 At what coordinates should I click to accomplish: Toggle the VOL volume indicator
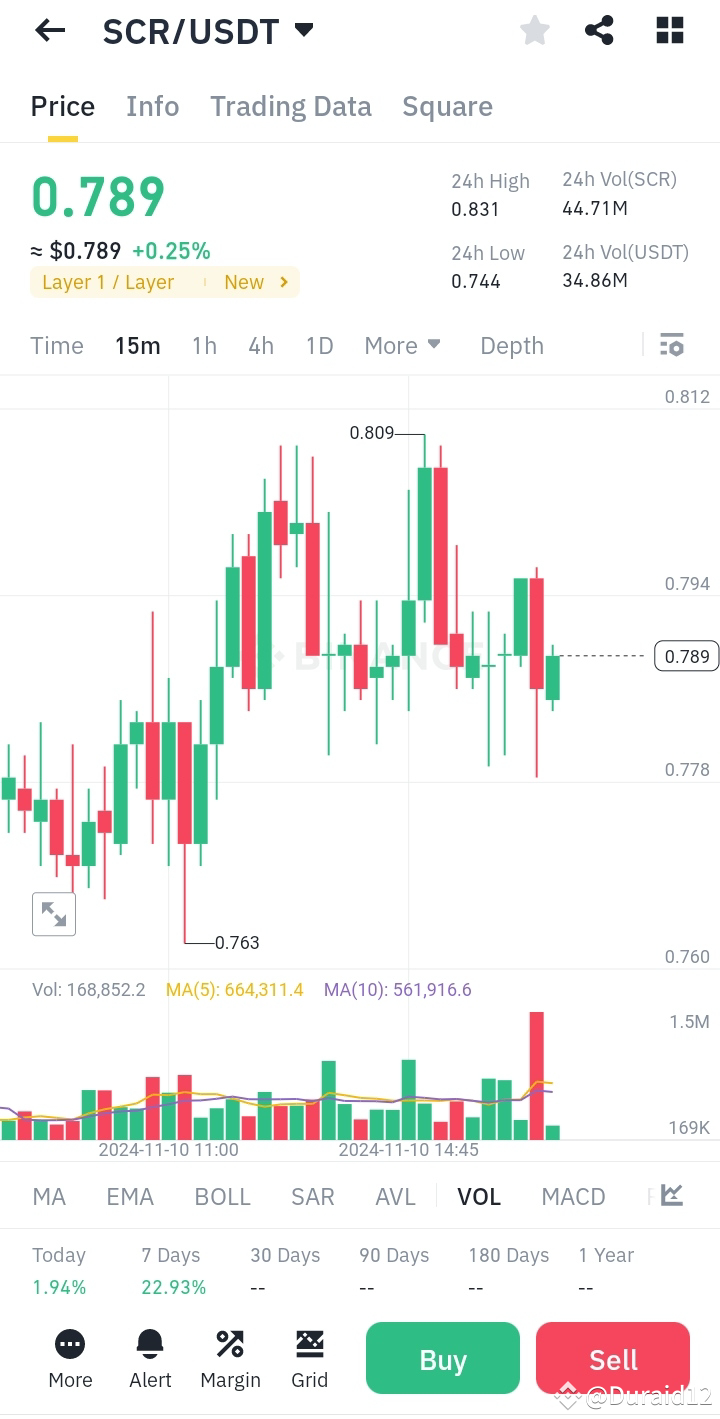479,1196
